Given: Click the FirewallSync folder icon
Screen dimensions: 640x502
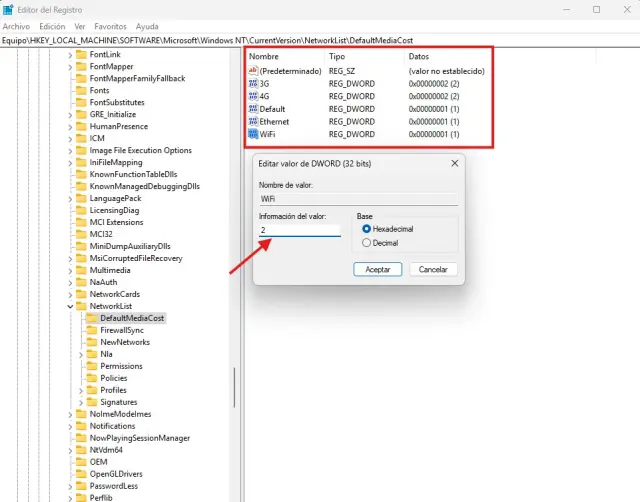Looking at the screenshot, I should point(91,330).
